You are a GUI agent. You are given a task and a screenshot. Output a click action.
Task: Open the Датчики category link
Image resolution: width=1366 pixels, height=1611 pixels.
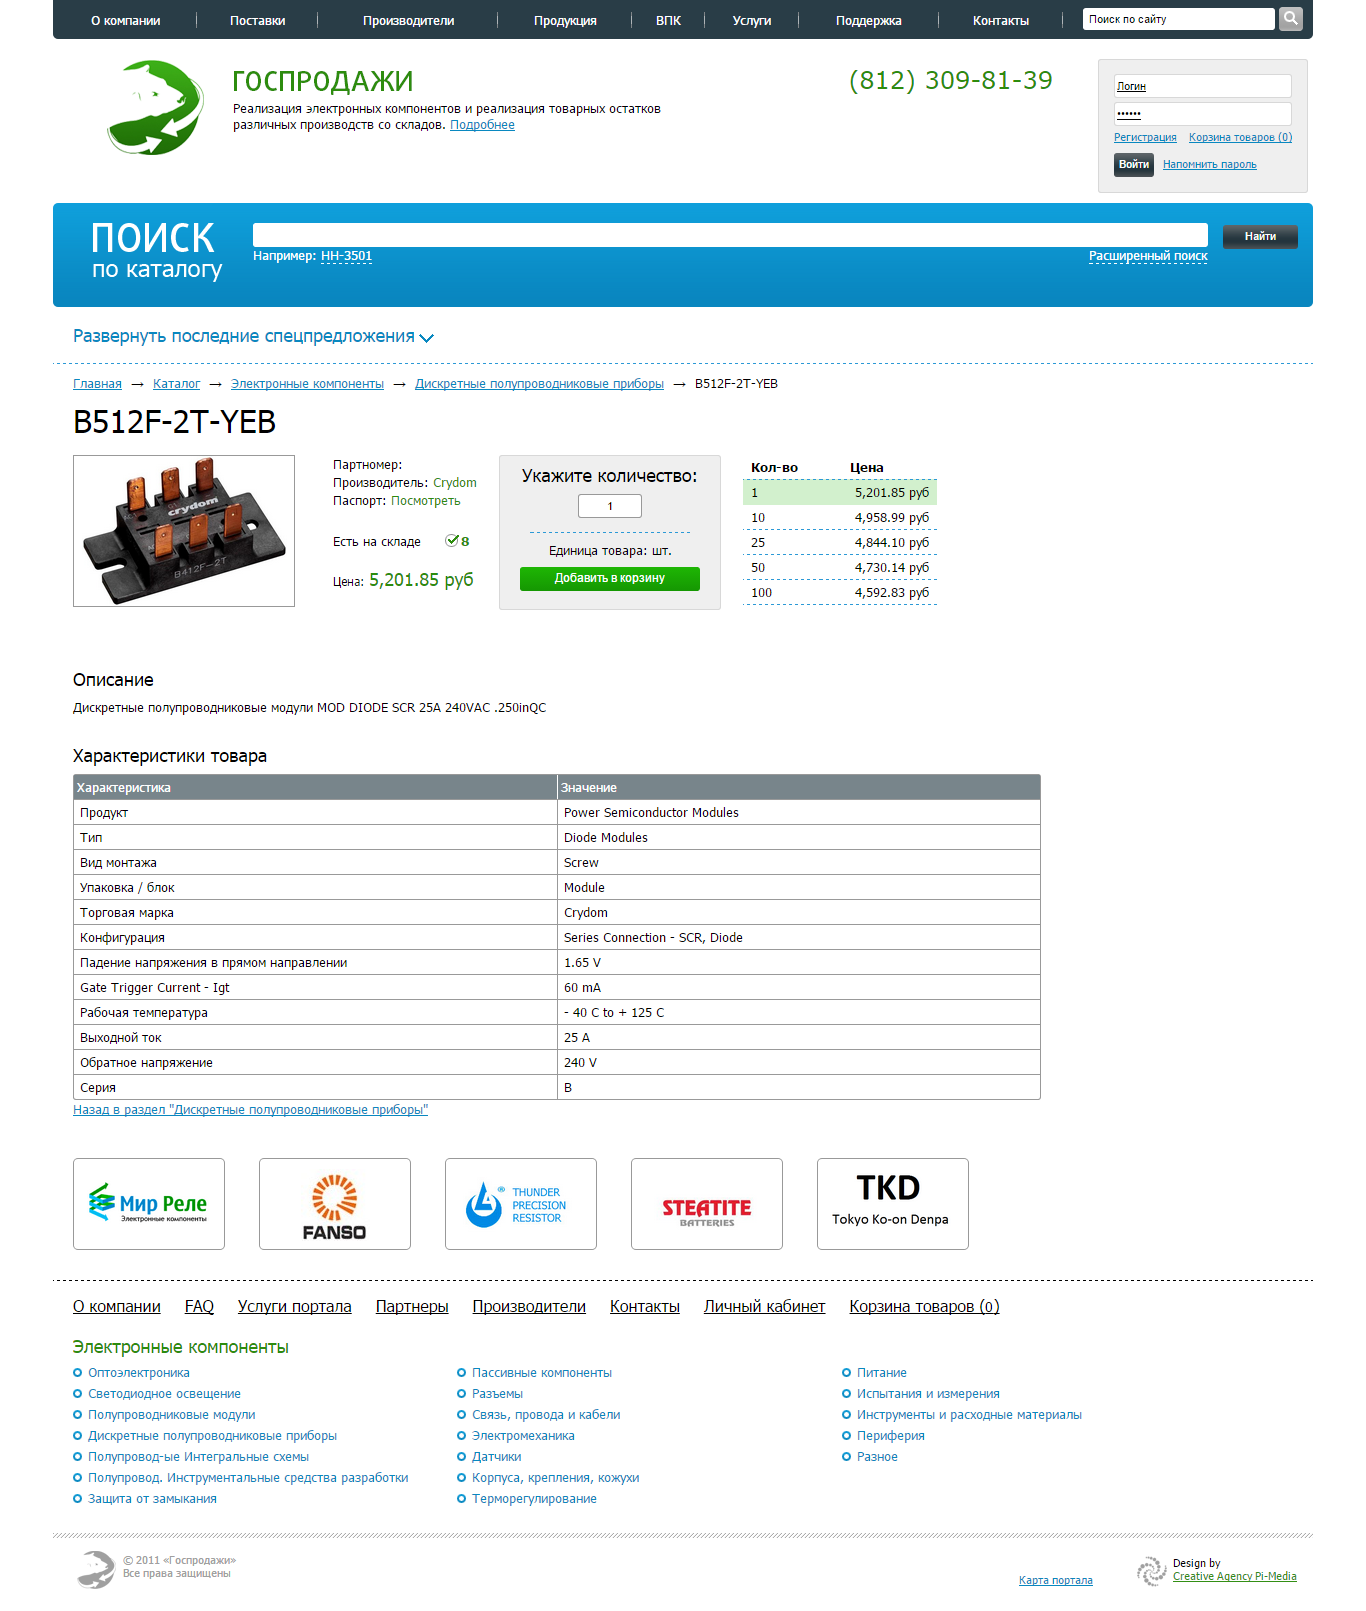[496, 1457]
